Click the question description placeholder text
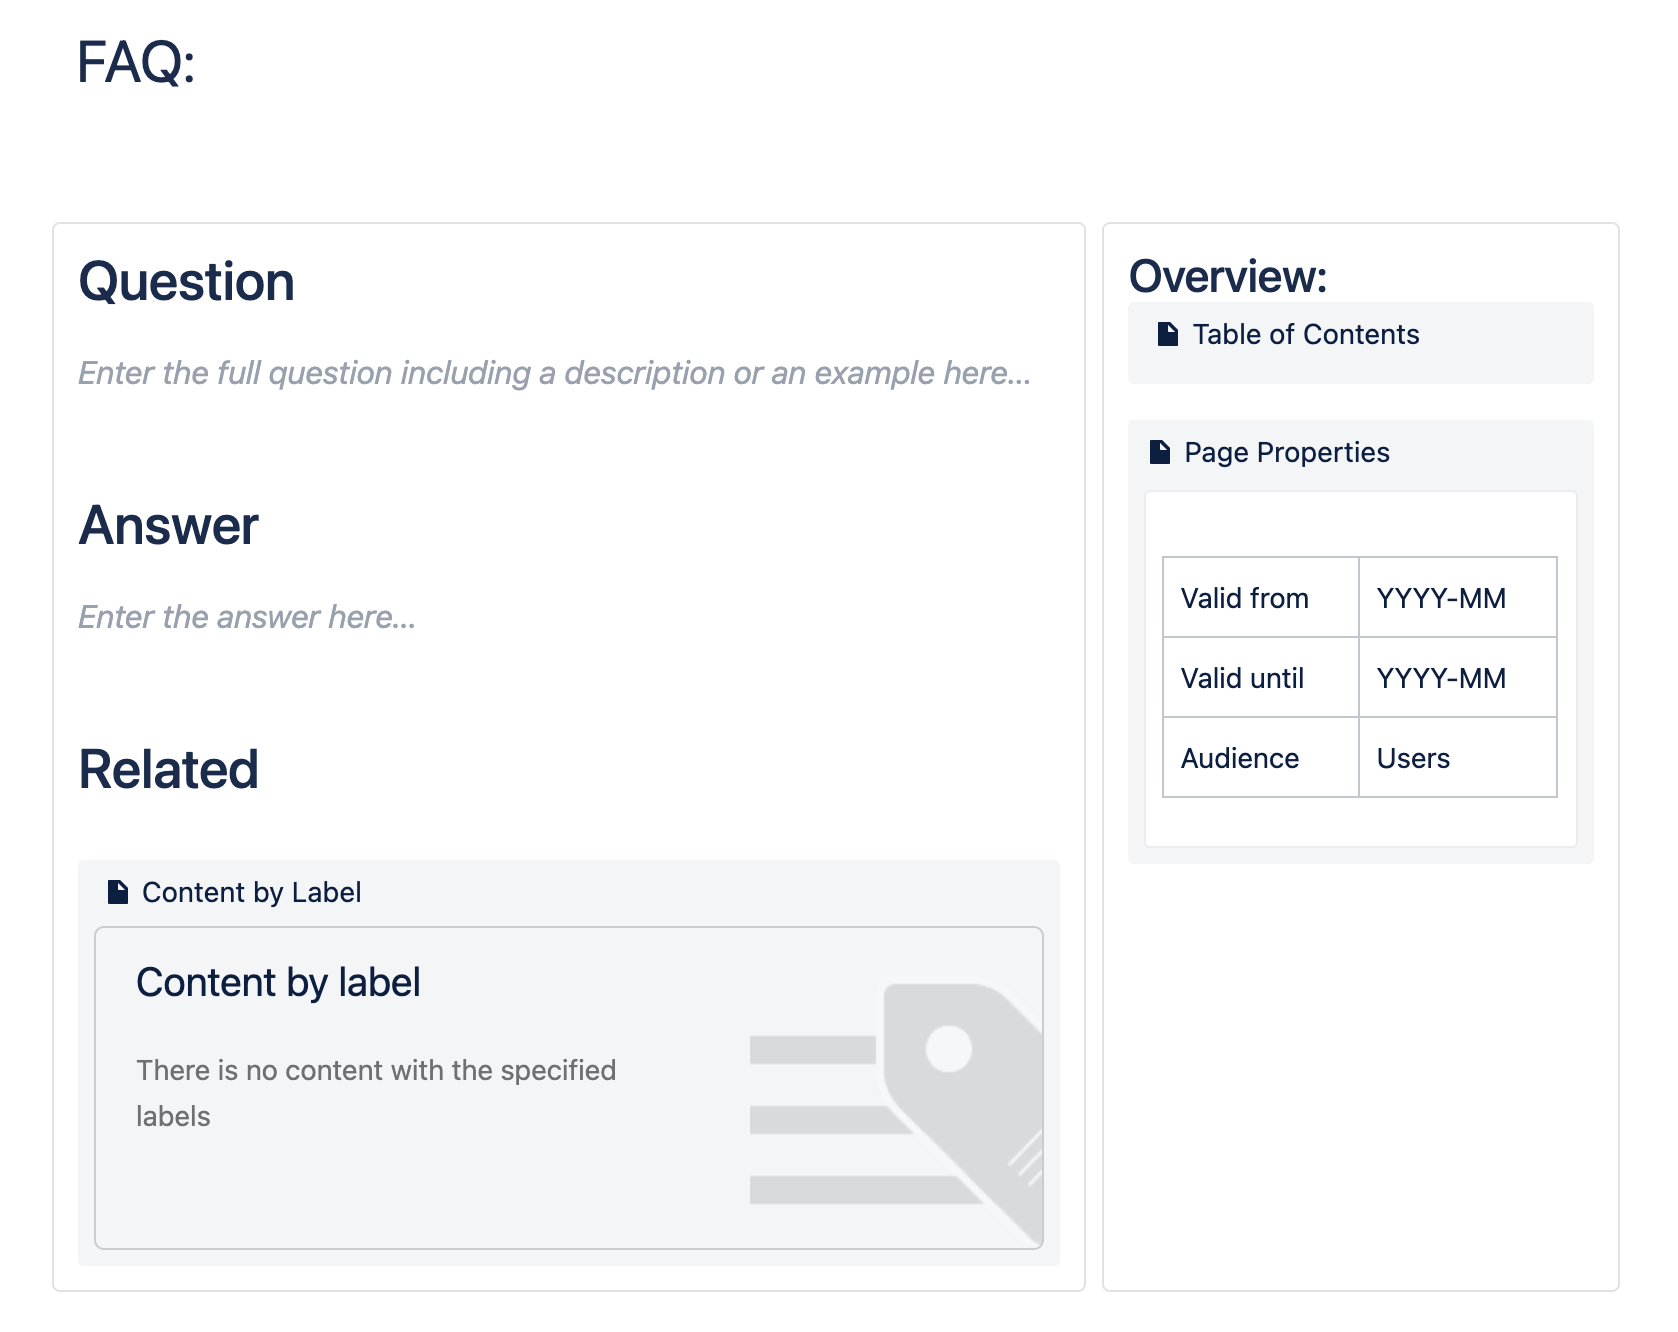 554,373
